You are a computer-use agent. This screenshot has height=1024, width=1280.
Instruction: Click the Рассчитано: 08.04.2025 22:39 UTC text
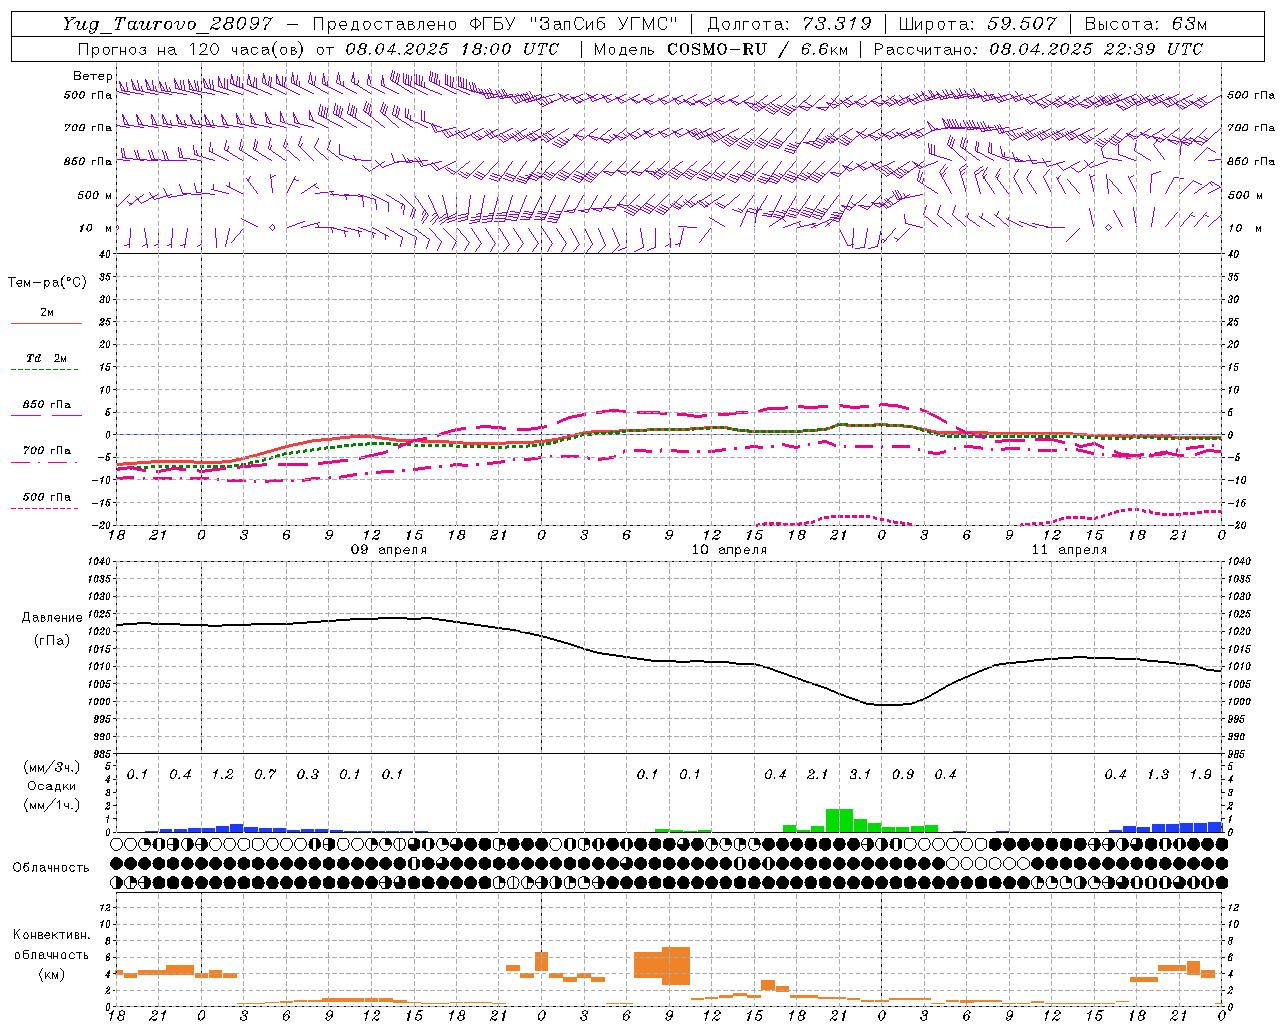[1038, 49]
